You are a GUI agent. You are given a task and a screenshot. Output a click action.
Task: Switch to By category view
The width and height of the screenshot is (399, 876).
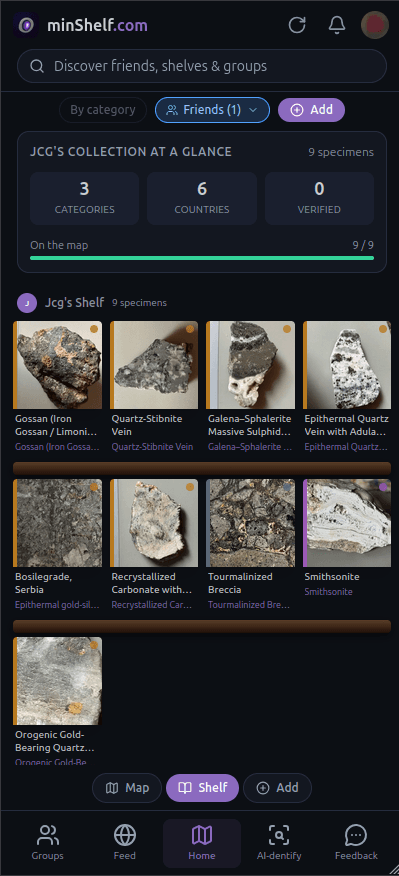click(x=103, y=110)
